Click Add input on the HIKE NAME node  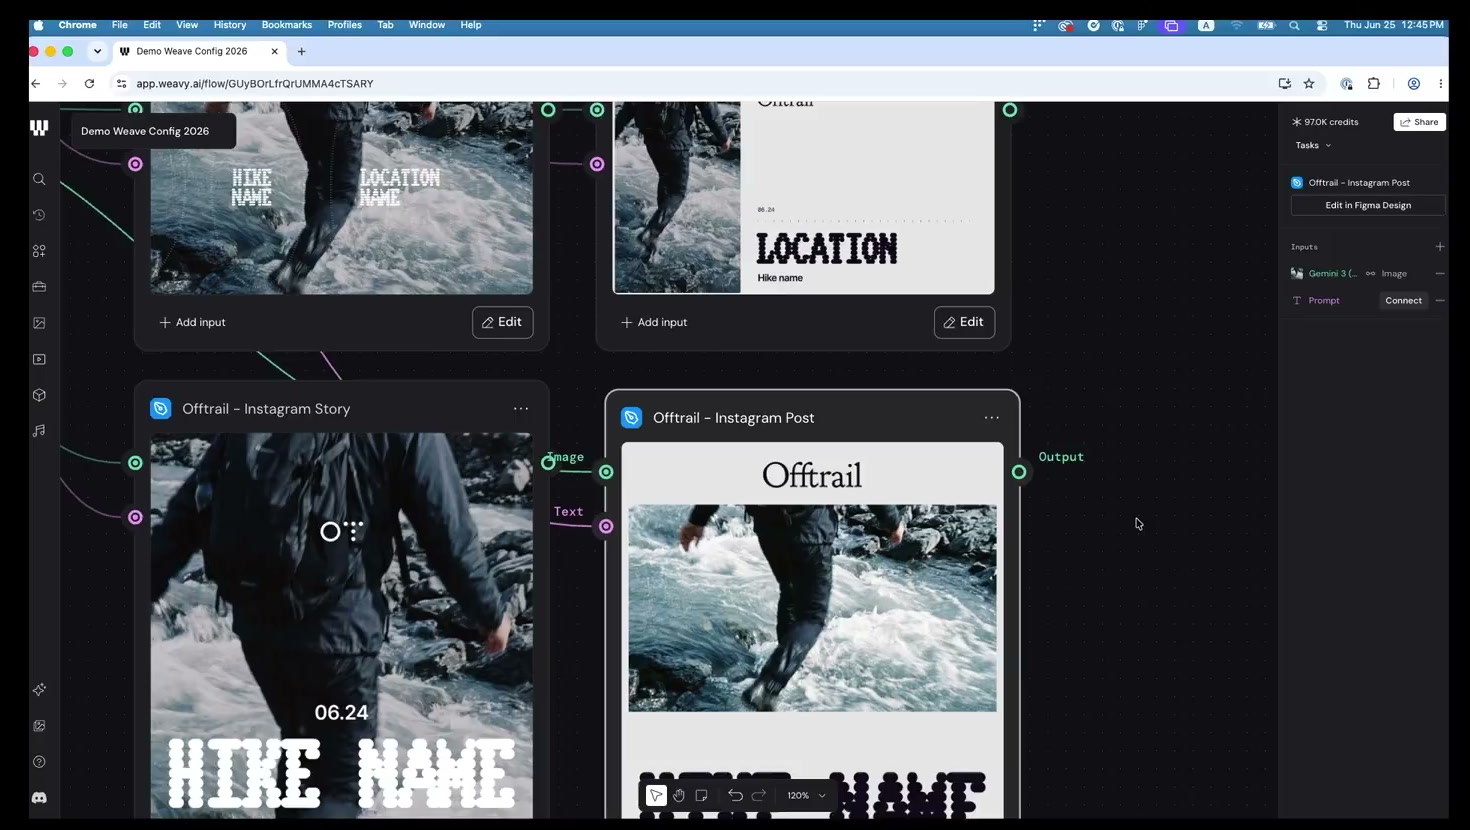pyautogui.click(x=192, y=322)
